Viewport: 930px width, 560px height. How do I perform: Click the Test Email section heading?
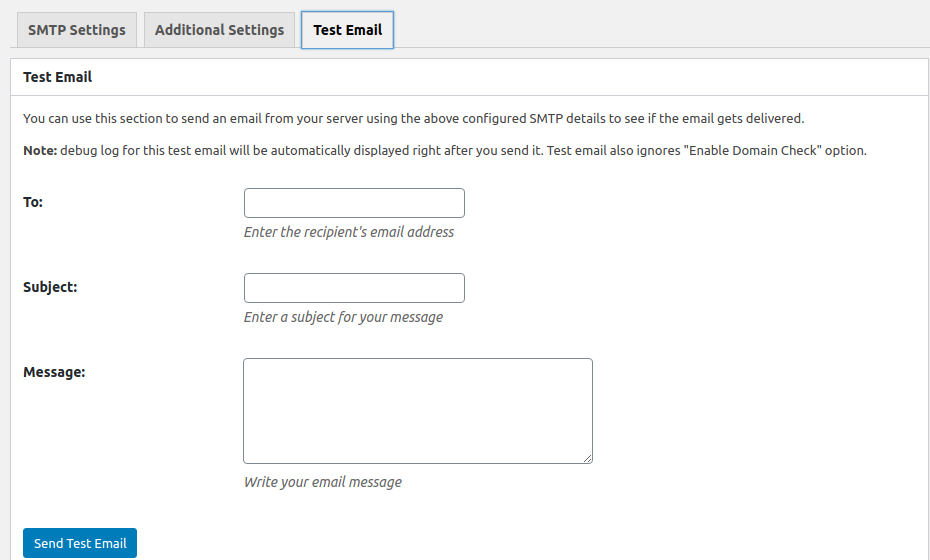coord(57,76)
